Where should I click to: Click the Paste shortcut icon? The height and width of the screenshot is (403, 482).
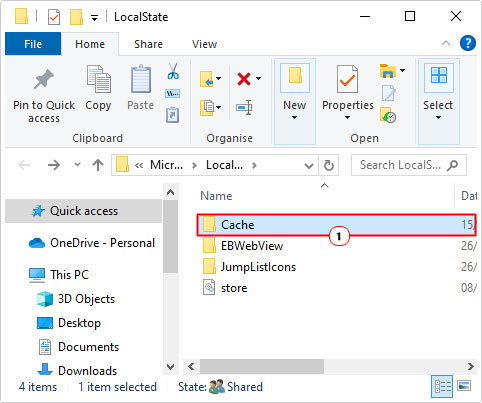[173, 115]
